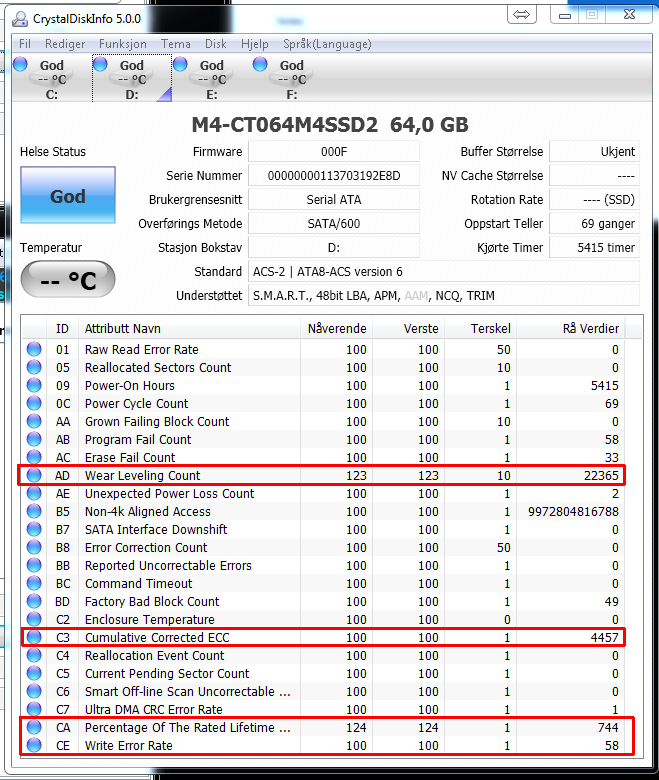
Task: Click status icon of Cumulative Corrected ECC
Action: (34, 637)
